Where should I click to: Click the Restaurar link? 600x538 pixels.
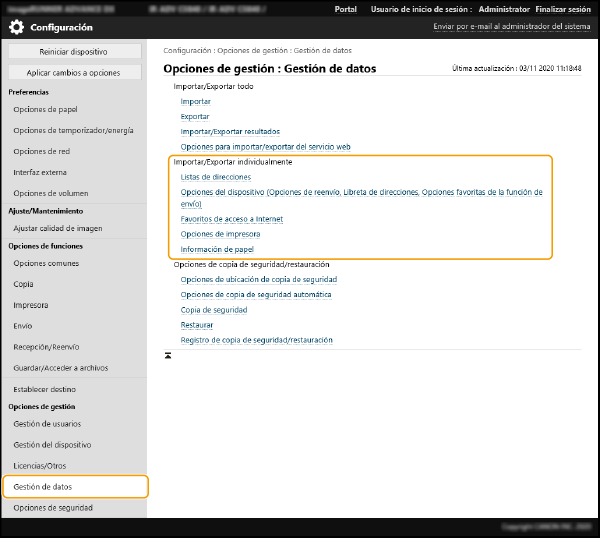tap(196, 325)
